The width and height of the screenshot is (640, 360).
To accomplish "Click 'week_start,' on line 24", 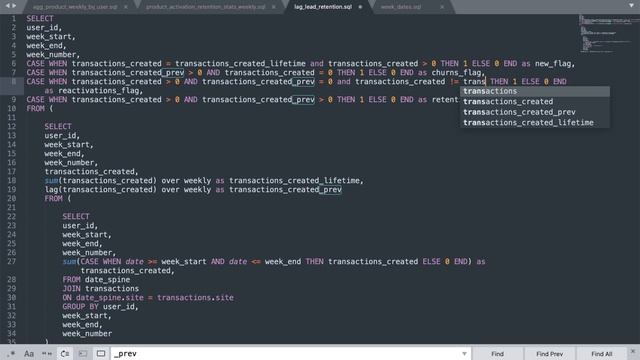I will (87, 235).
